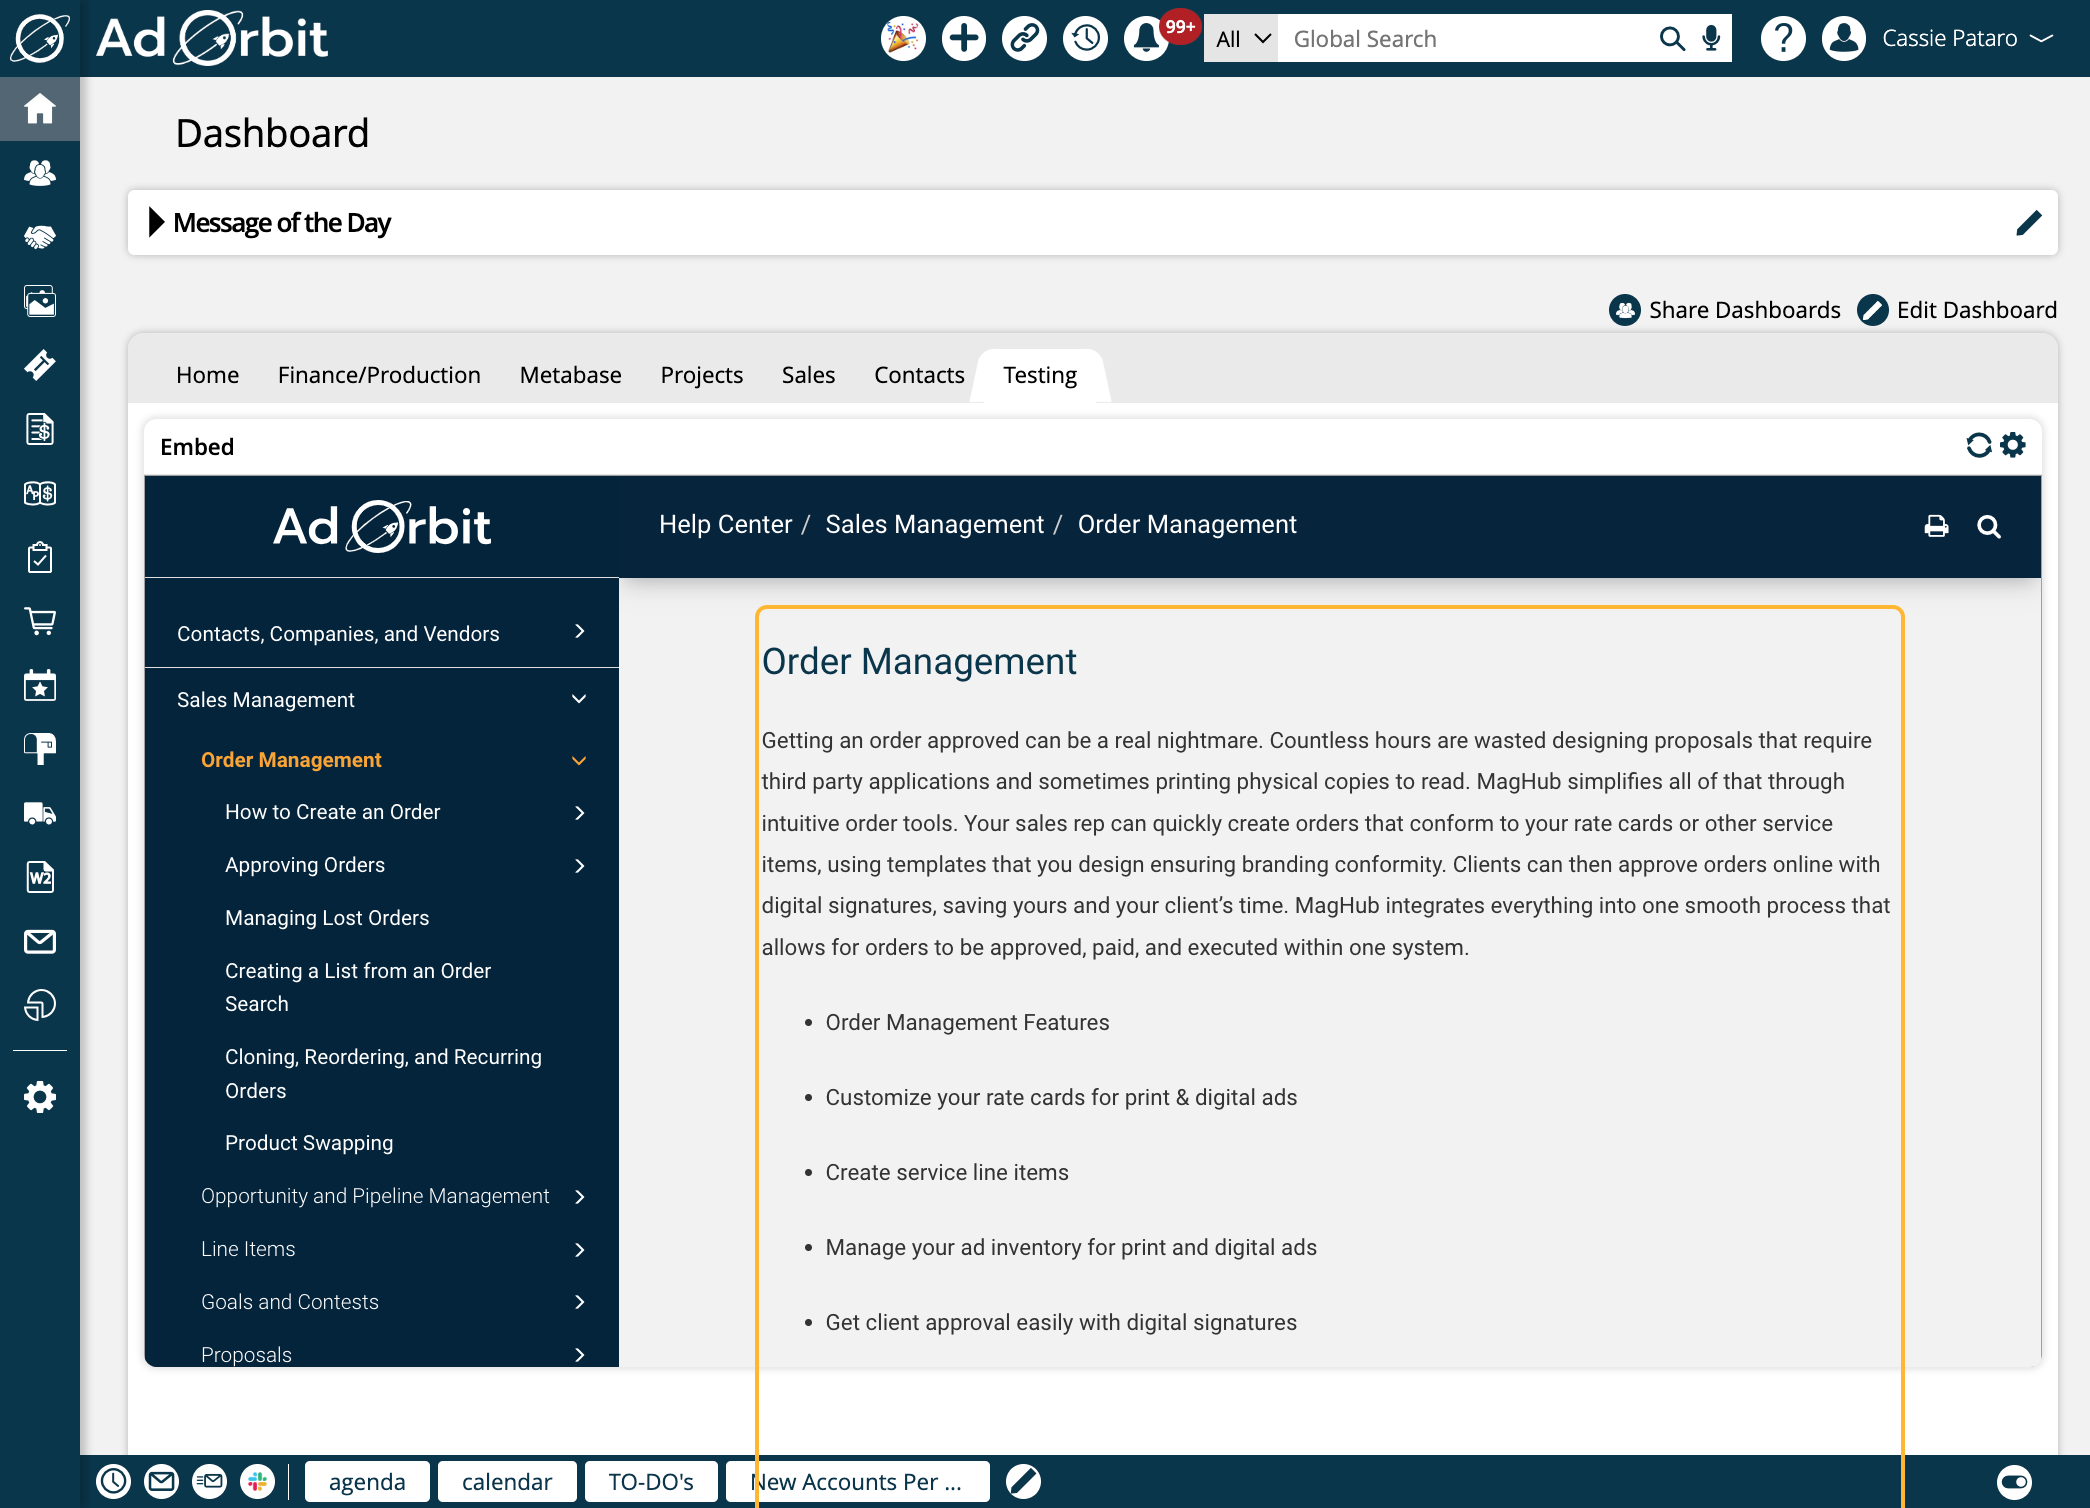Open the Contacts people sidebar icon
This screenshot has height=1508, width=2090.
pos(40,173)
